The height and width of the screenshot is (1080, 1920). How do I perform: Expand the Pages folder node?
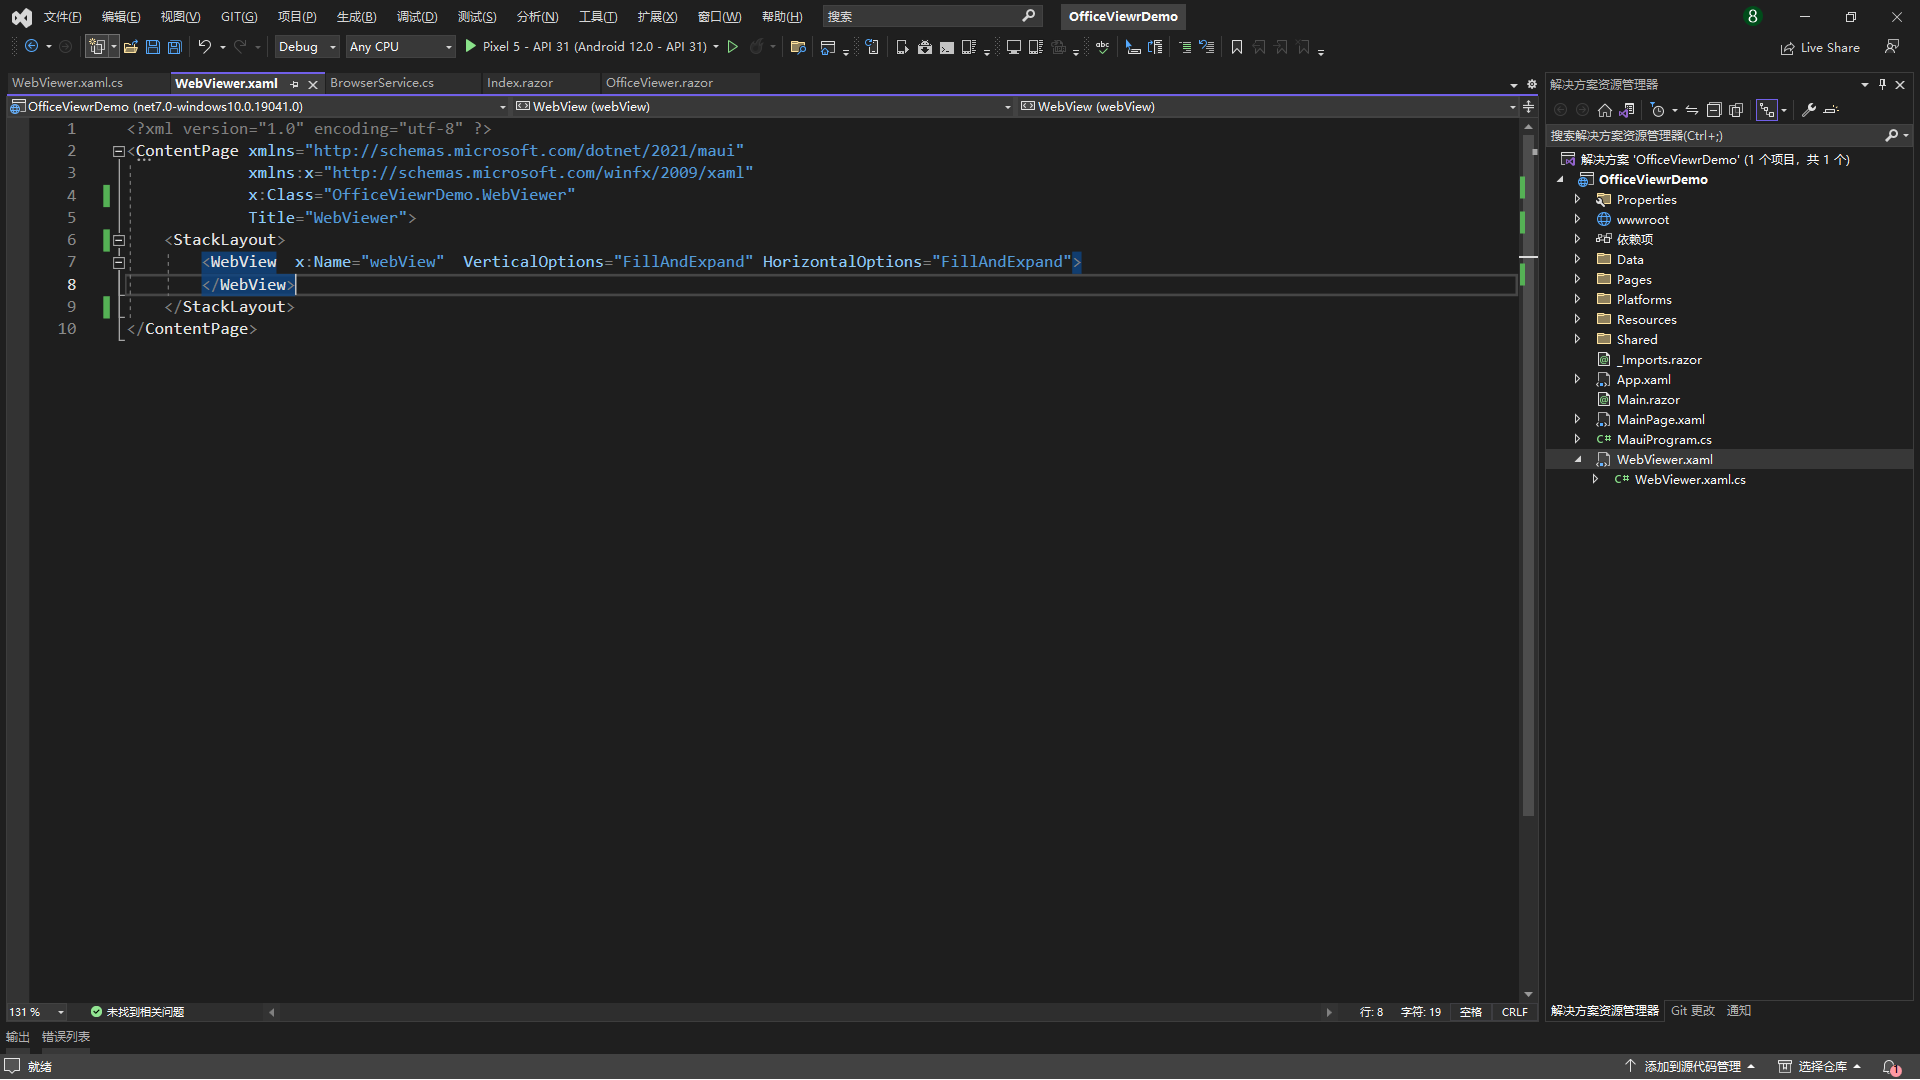coord(1577,279)
